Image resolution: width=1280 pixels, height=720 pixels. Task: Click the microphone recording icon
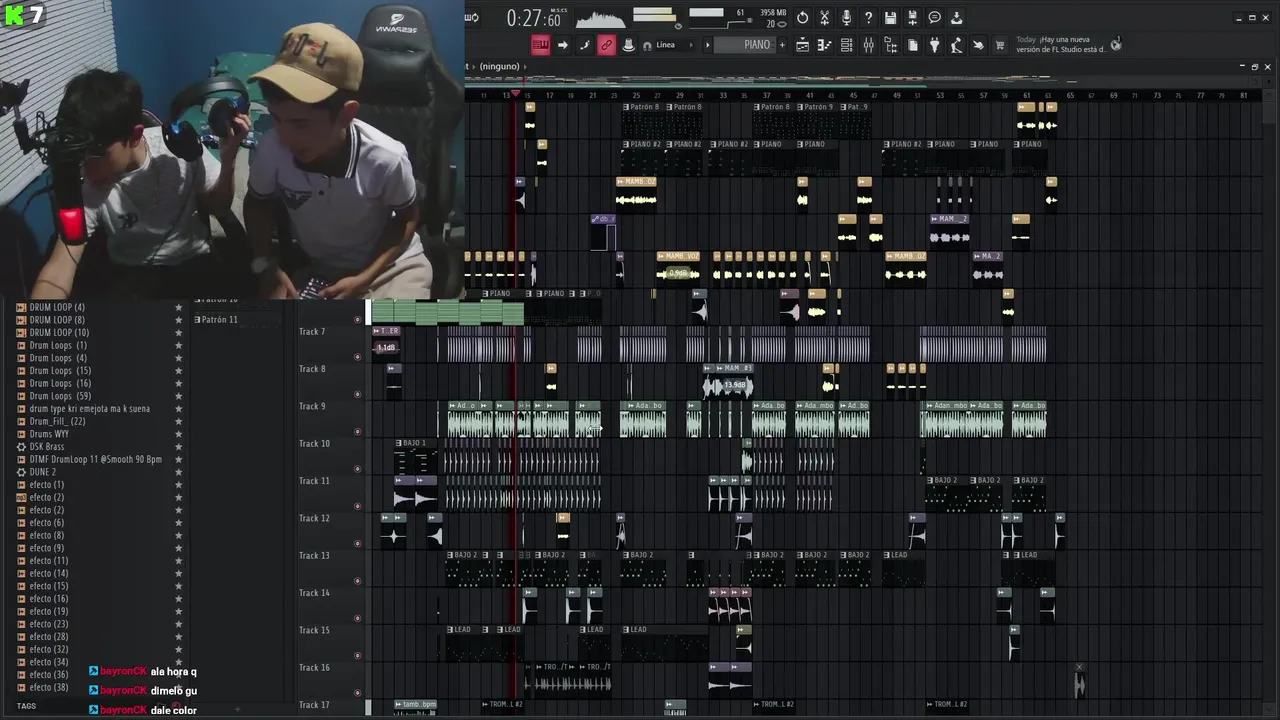tap(846, 18)
